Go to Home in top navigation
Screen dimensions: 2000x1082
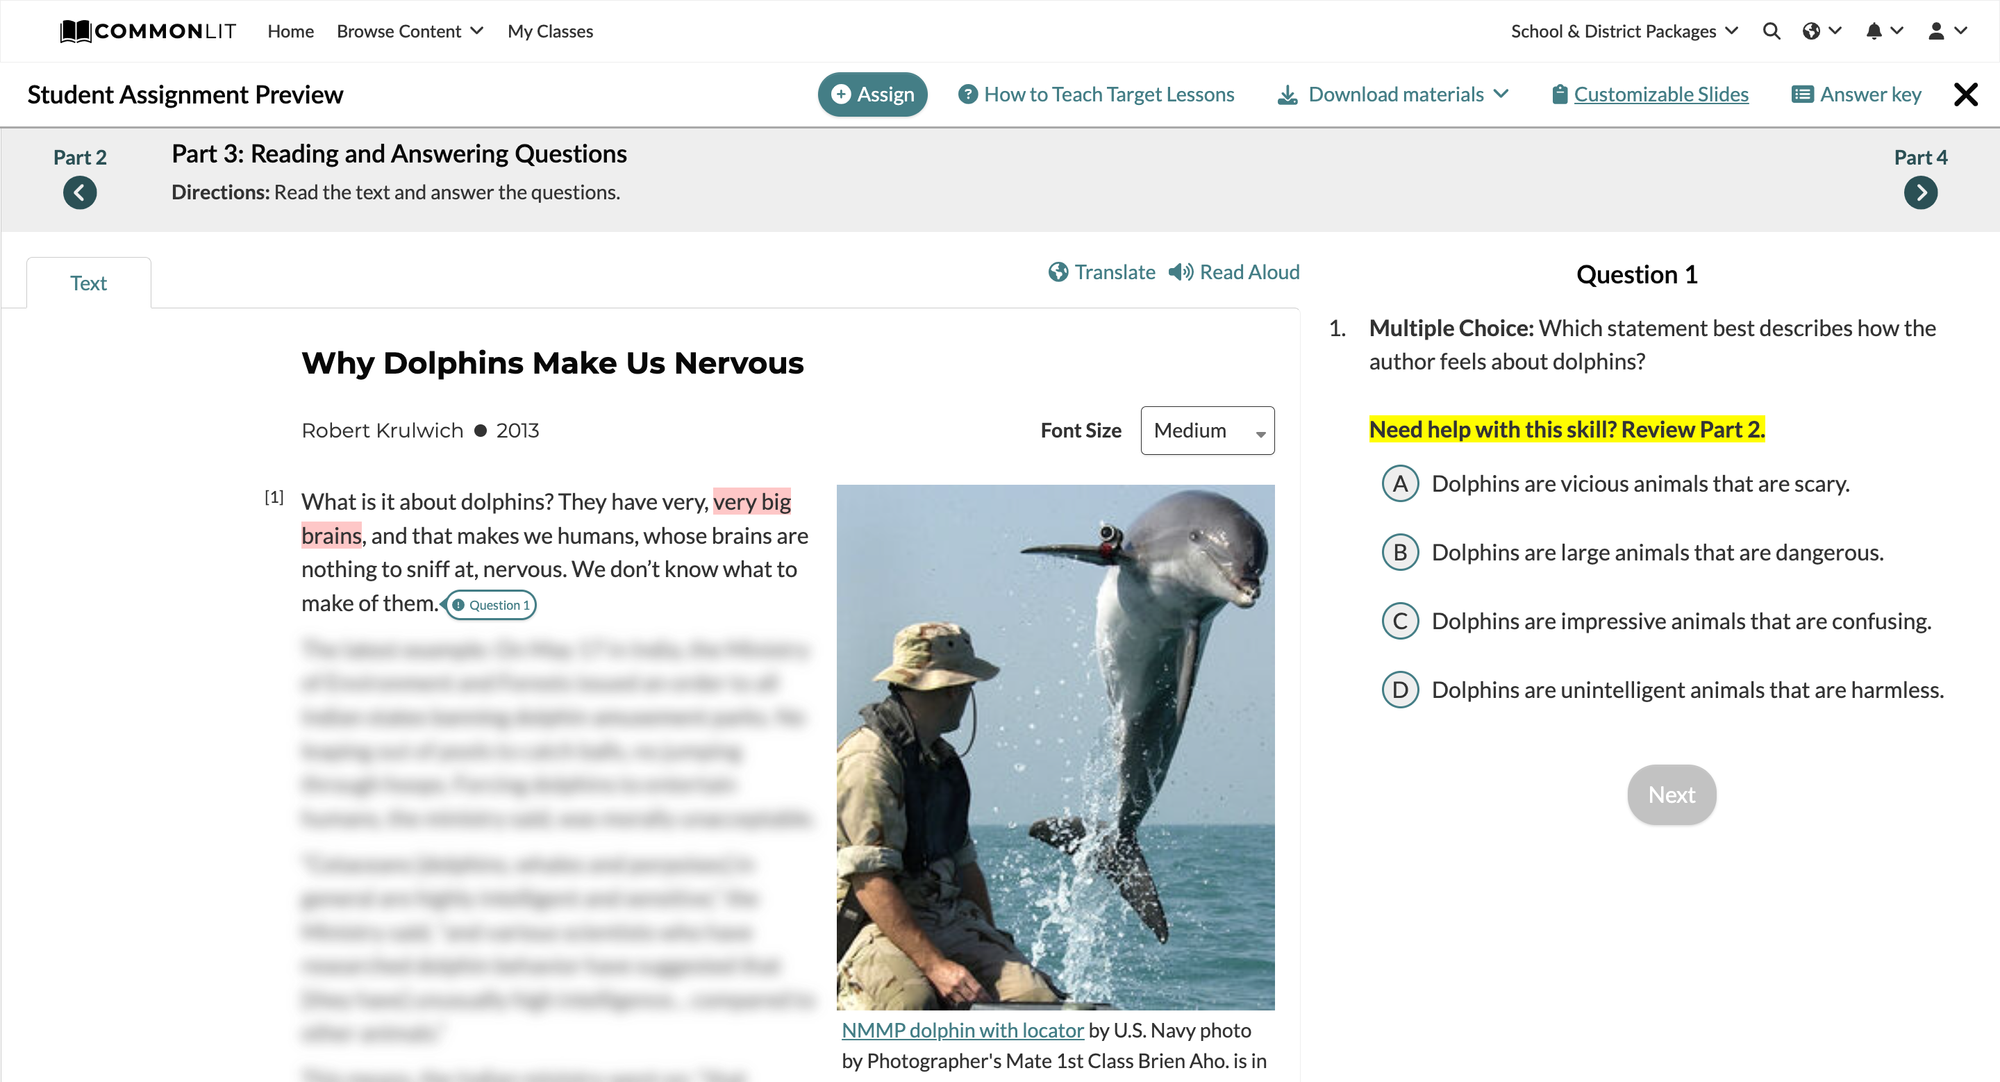tap(291, 31)
